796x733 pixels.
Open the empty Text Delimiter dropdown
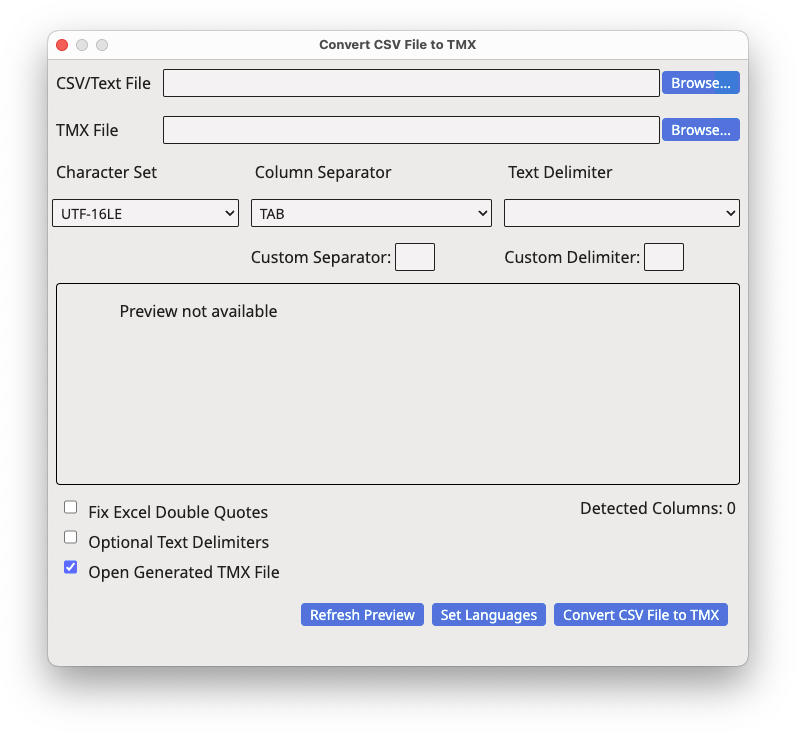pos(621,213)
